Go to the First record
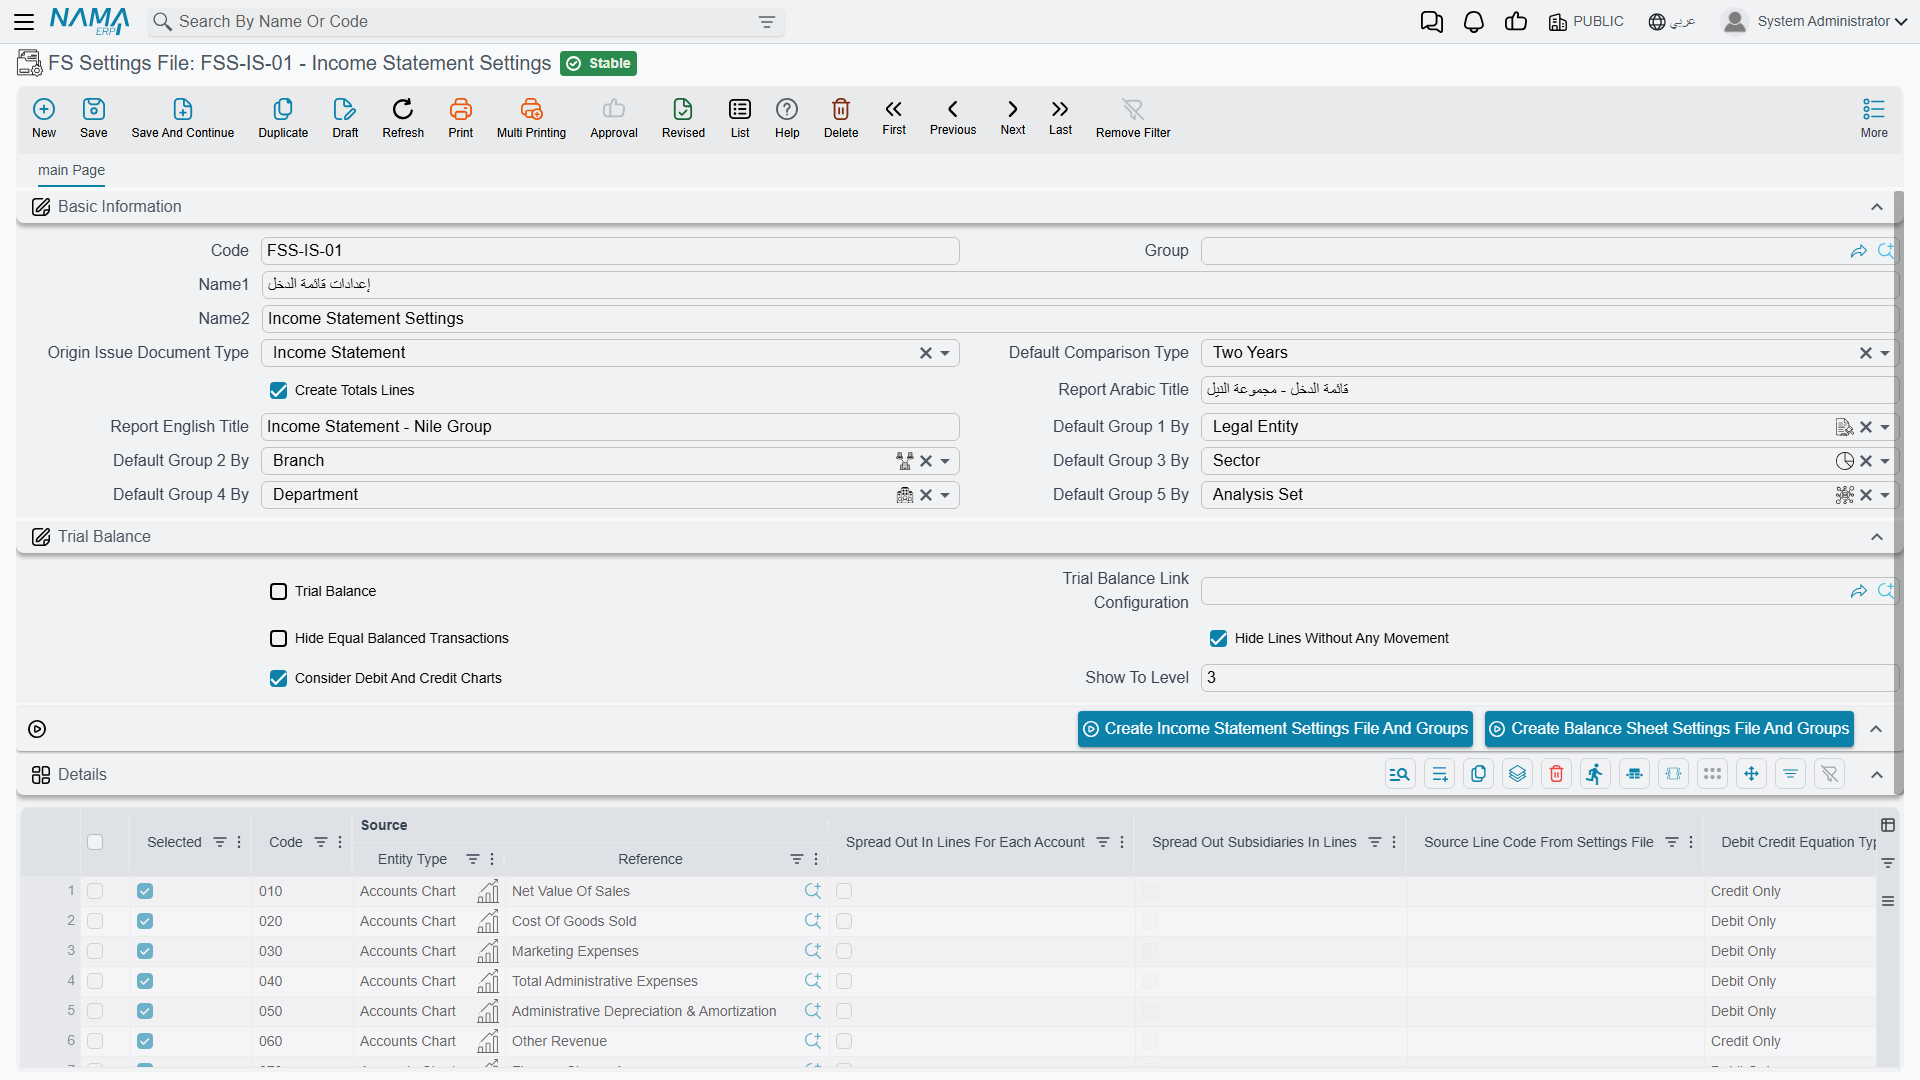The image size is (1920, 1080). 894,109
